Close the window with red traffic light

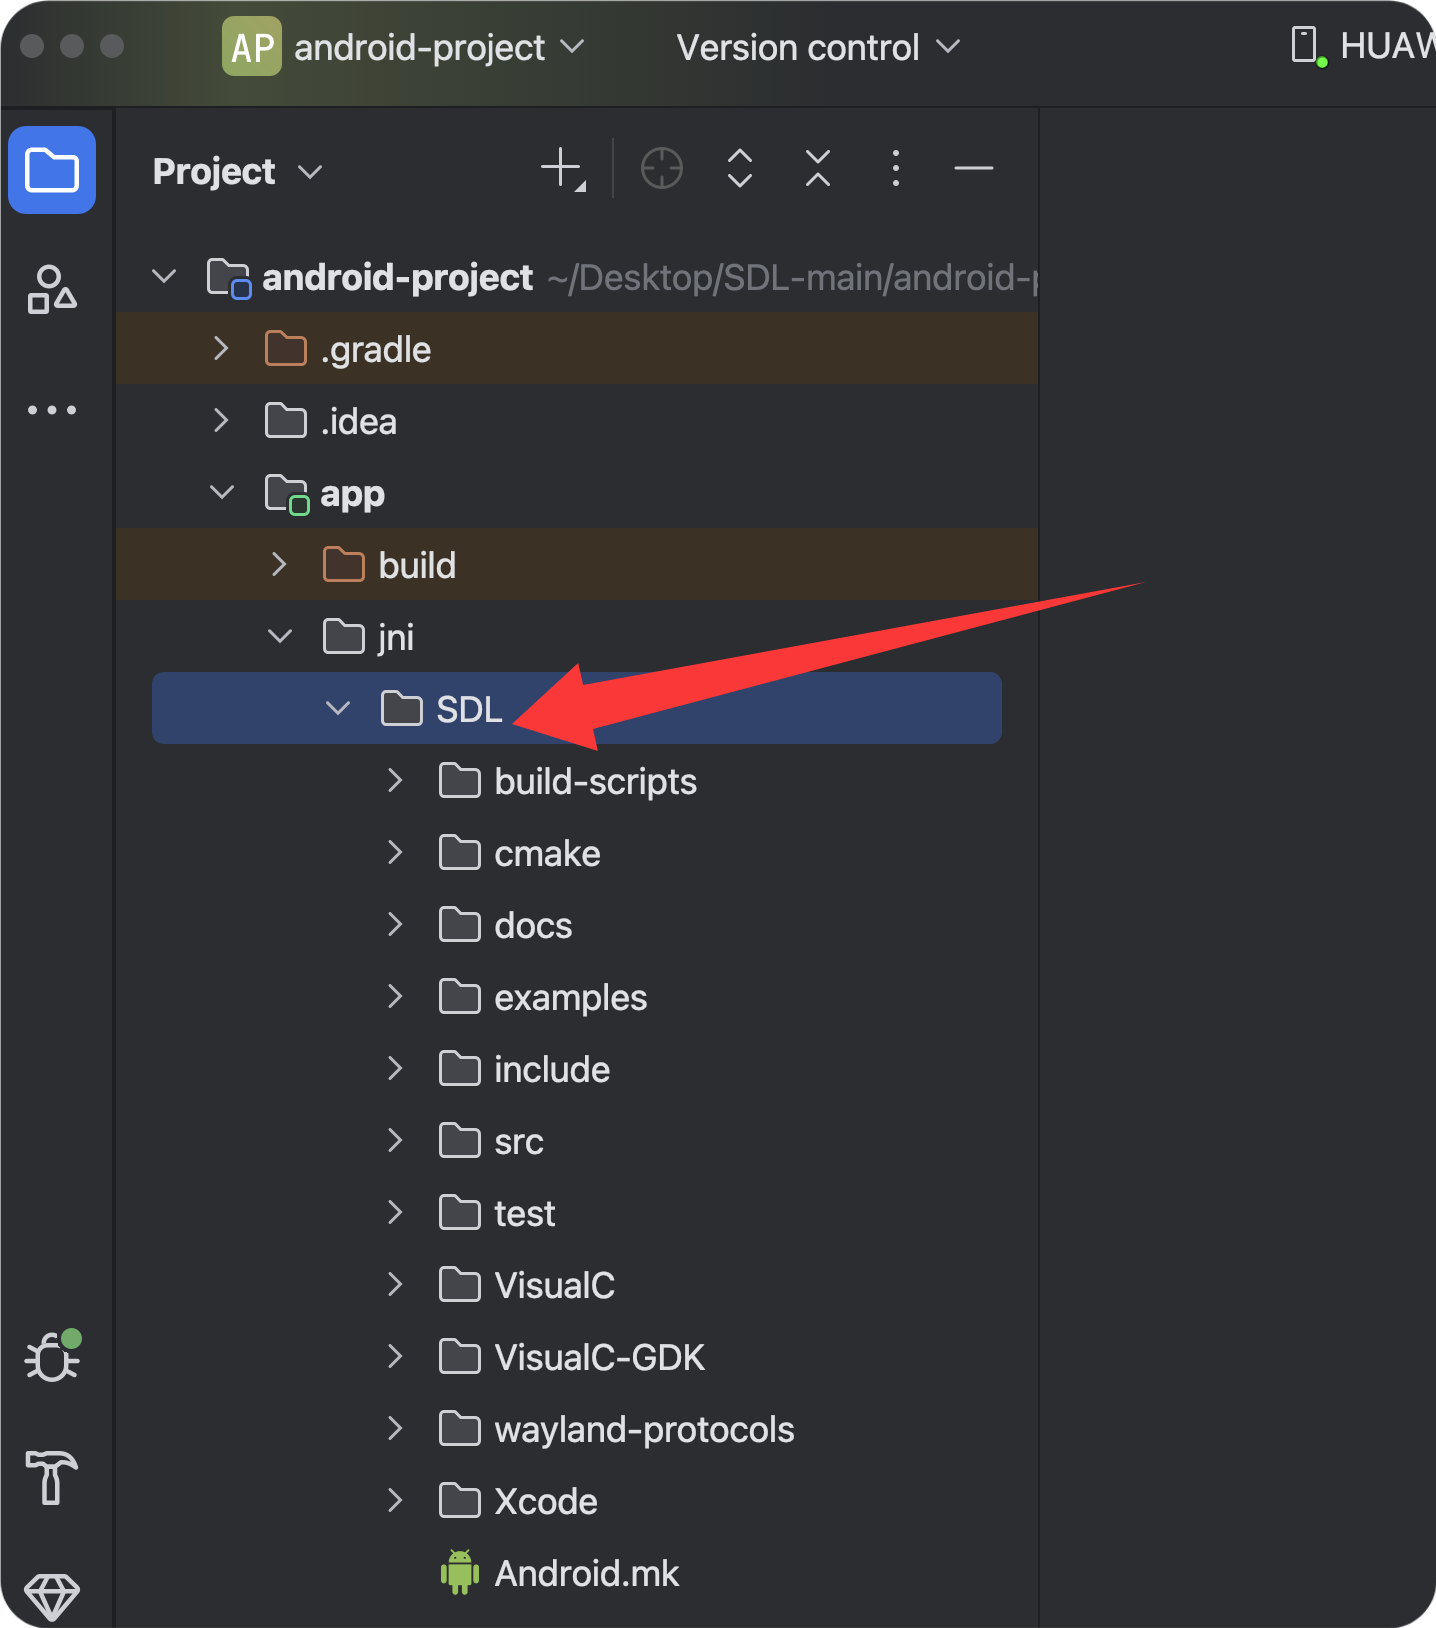click(32, 46)
